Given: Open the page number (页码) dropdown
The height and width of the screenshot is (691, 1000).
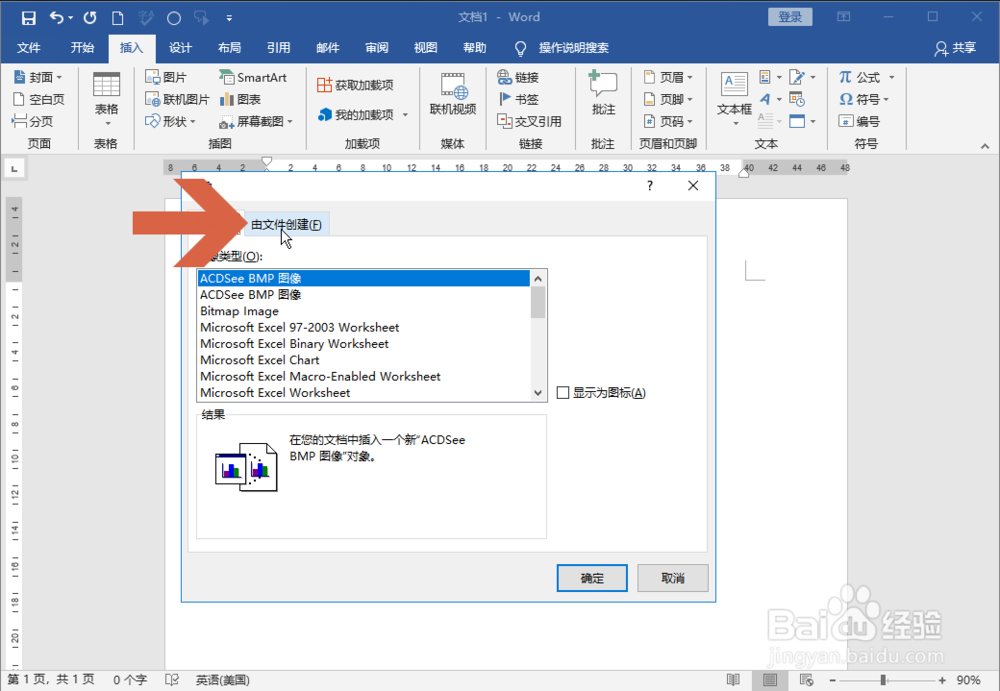Looking at the screenshot, I should tap(668, 121).
